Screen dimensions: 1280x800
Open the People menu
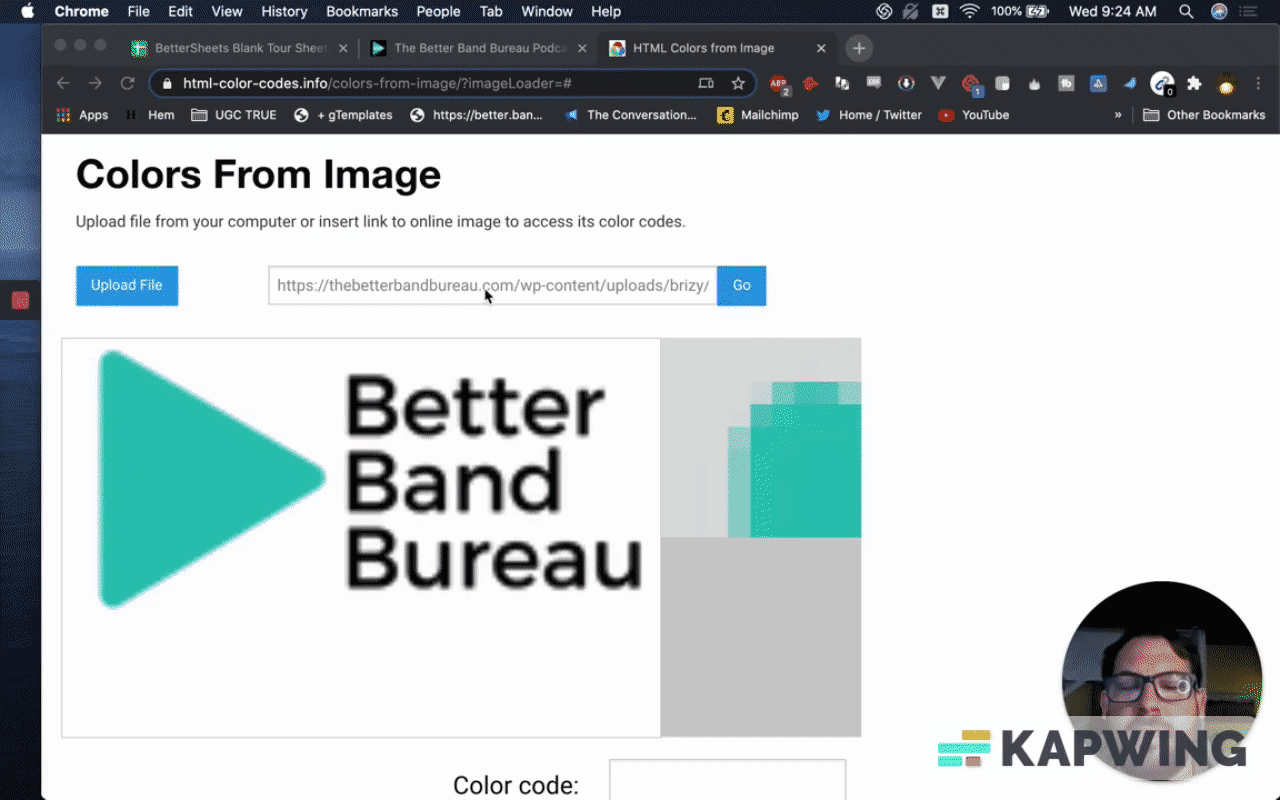click(x=438, y=12)
